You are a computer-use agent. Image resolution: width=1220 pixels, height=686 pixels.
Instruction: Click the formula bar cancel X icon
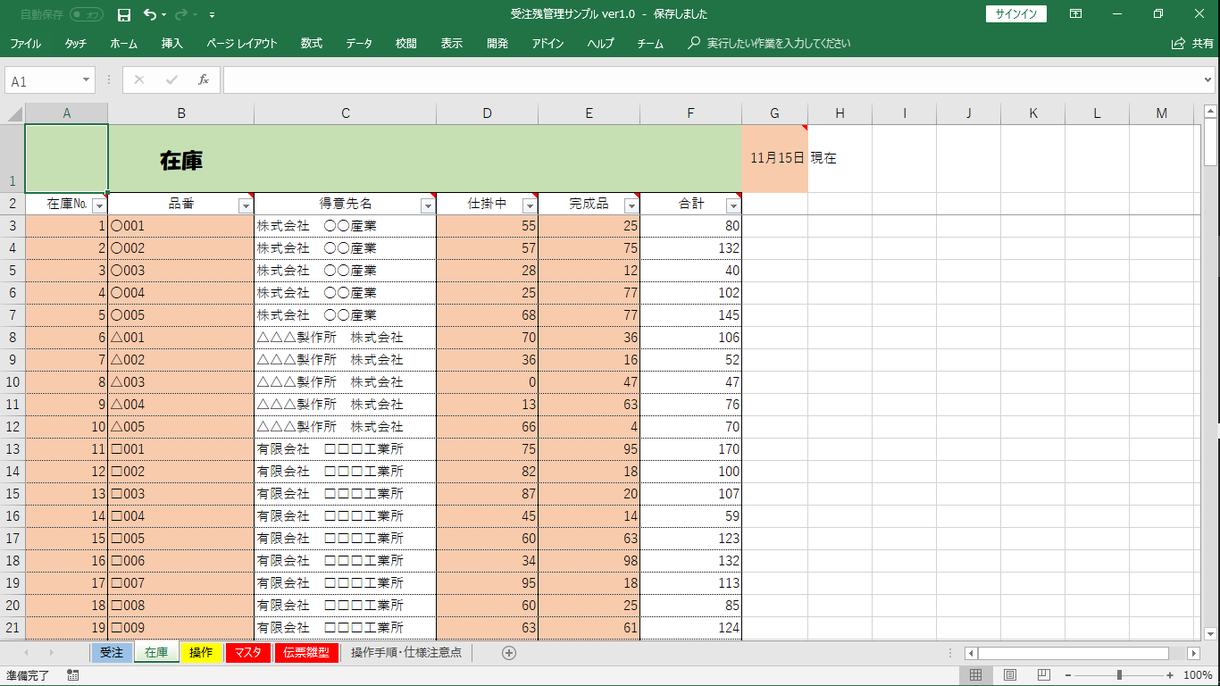[139, 80]
